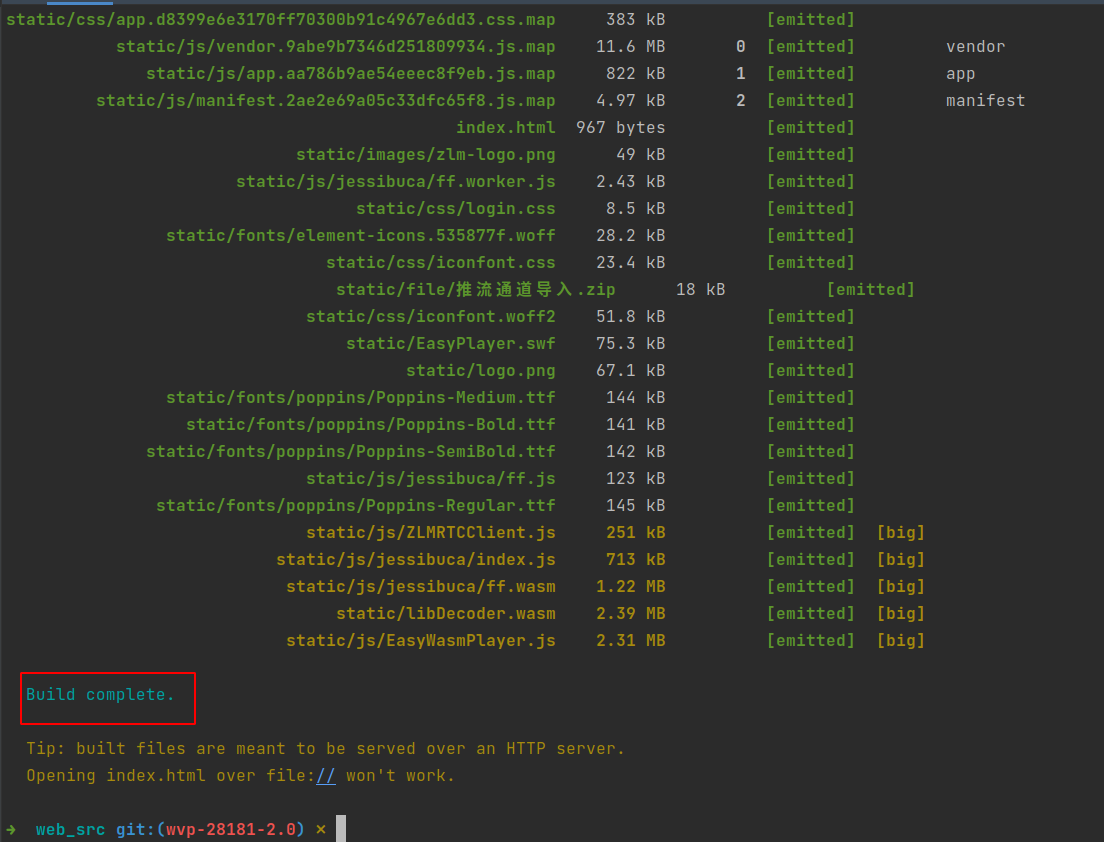Click the web_src directory name in prompt
1104x842 pixels.
(x=70, y=830)
